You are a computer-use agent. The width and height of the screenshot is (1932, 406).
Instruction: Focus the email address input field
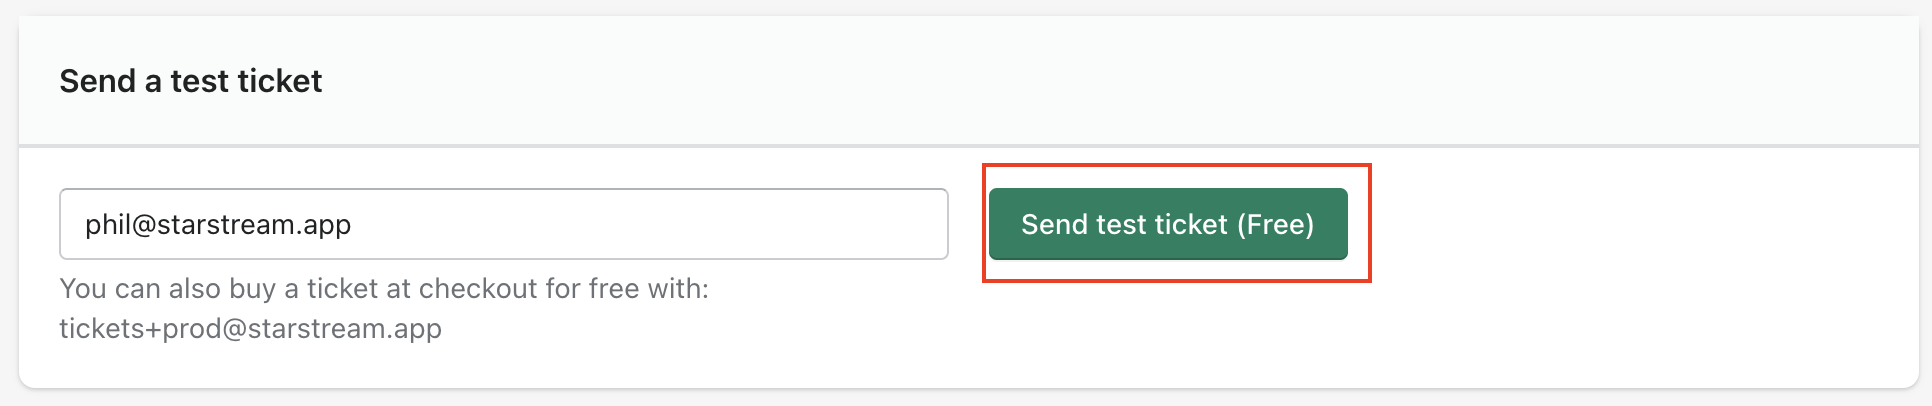(x=503, y=224)
